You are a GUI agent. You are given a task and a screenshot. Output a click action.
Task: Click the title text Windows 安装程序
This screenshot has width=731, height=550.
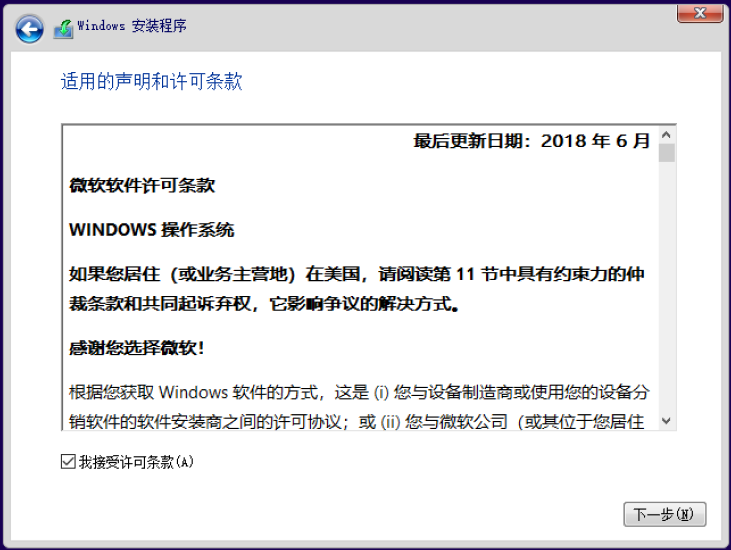[132, 26]
